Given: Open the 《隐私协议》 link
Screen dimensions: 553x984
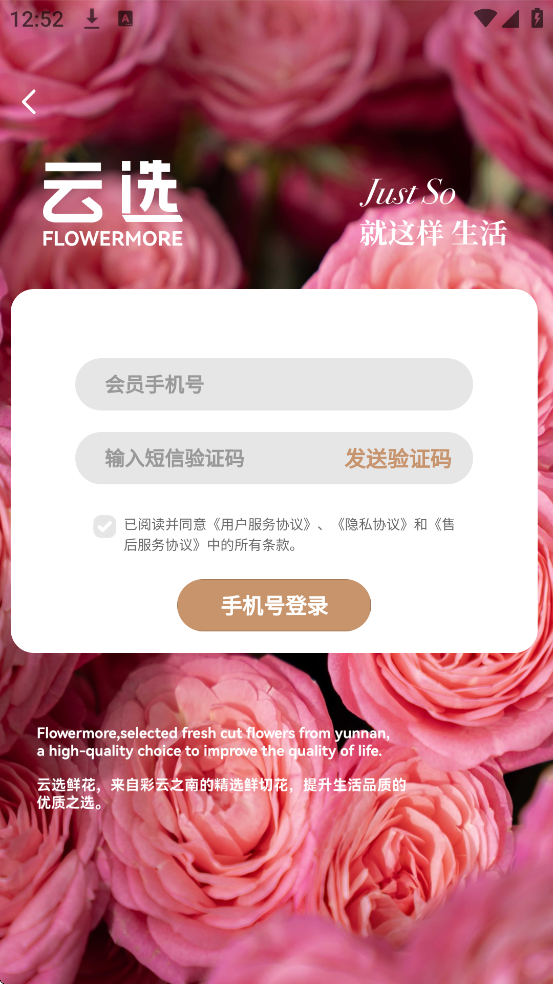Looking at the screenshot, I should tap(372, 525).
